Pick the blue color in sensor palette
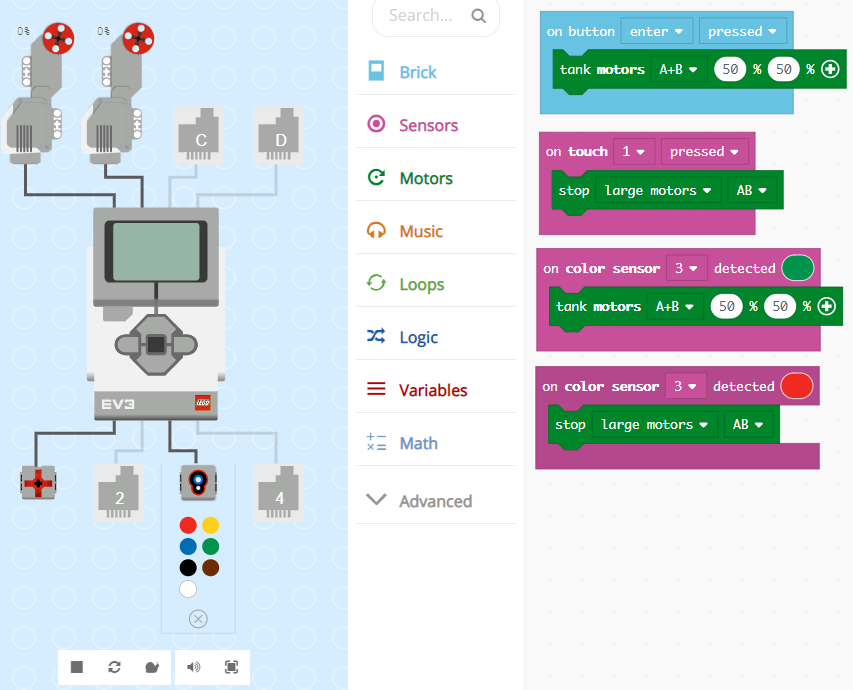Screen dimensions: 853x690 click(x=188, y=546)
